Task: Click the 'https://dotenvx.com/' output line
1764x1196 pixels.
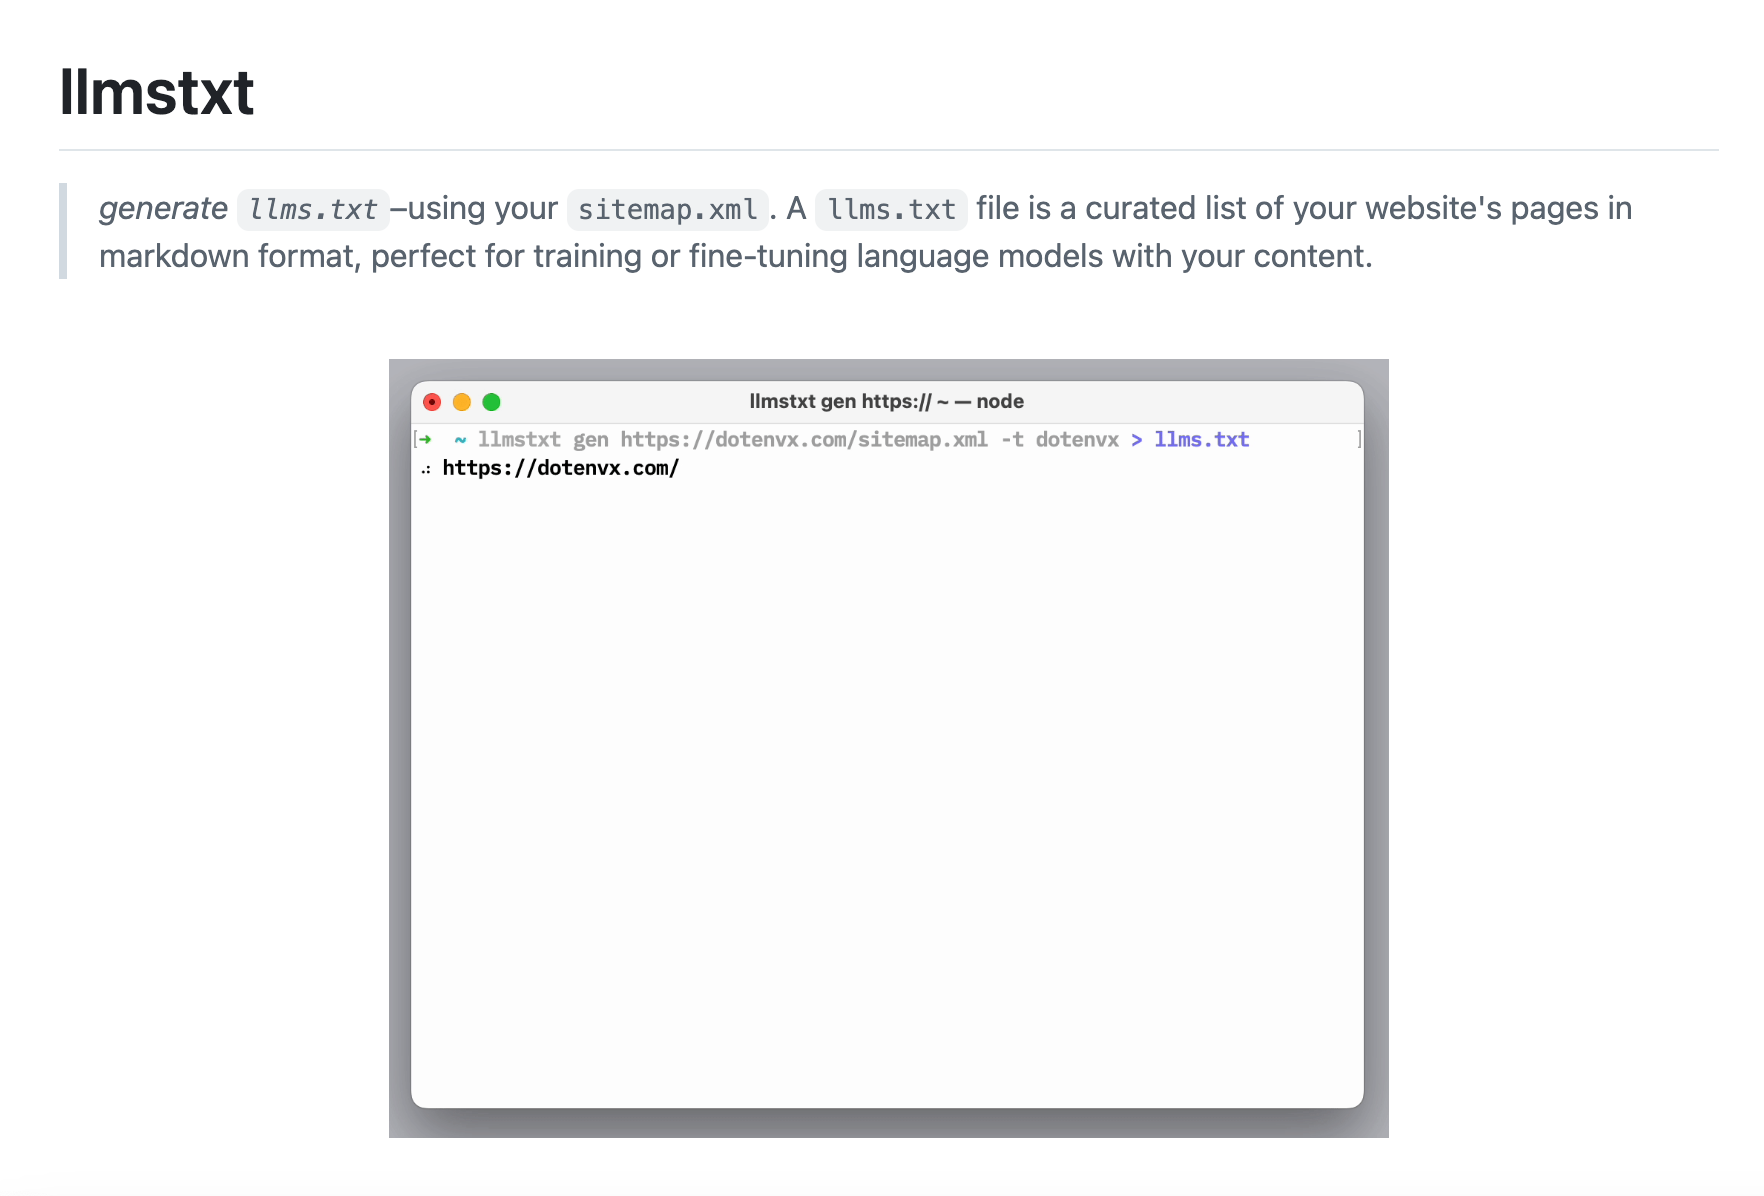Action: pos(560,468)
